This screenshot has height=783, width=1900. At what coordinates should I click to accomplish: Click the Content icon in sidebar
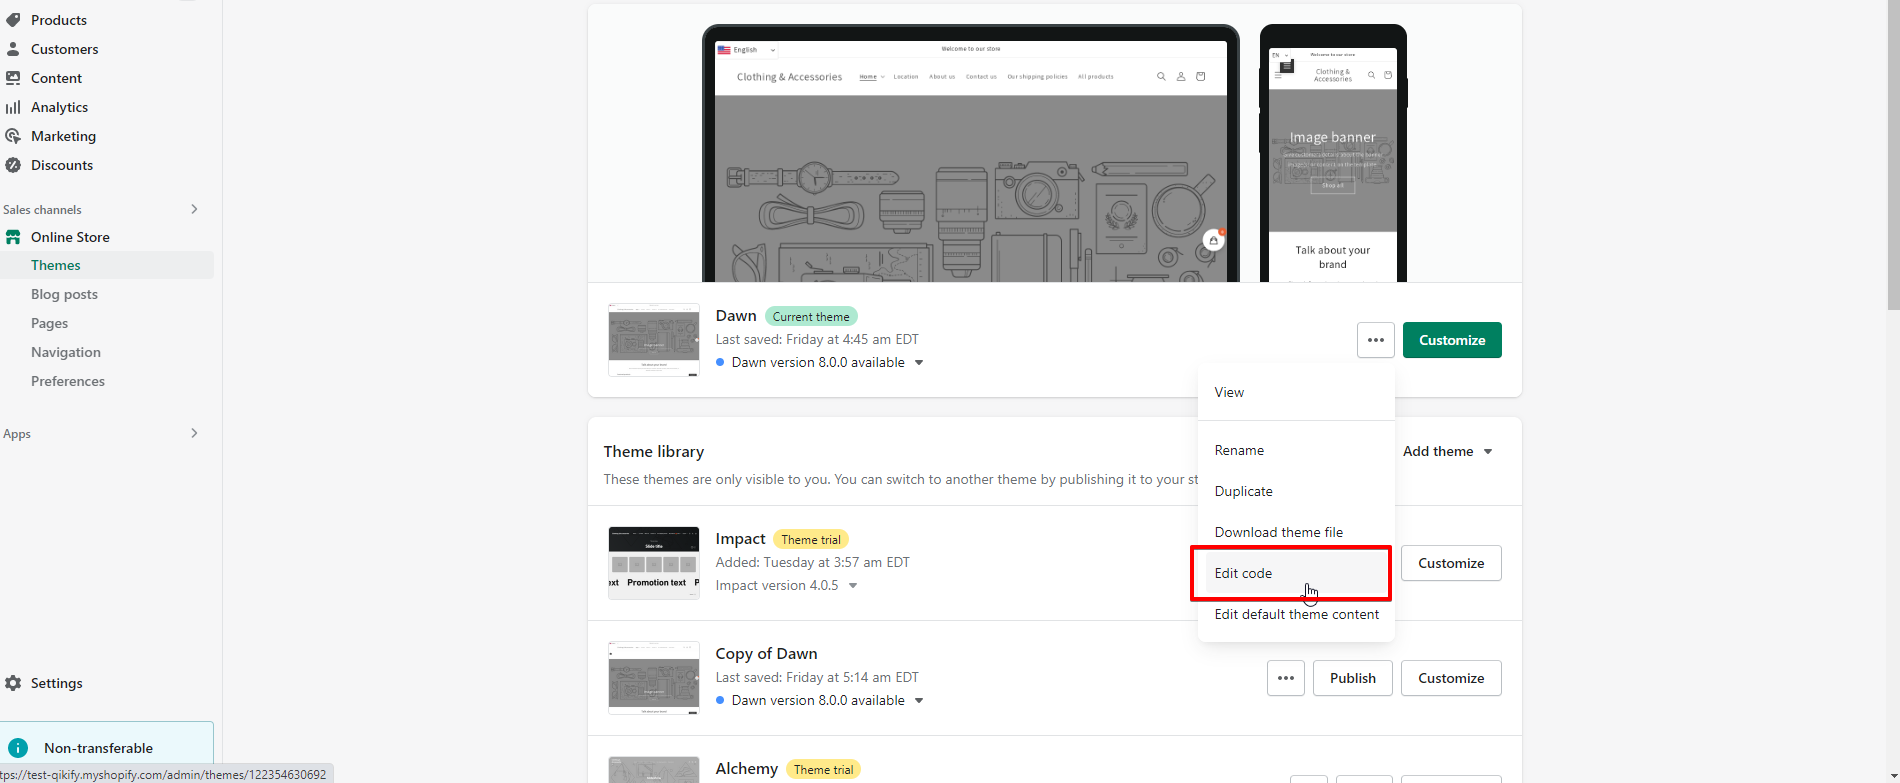point(13,78)
